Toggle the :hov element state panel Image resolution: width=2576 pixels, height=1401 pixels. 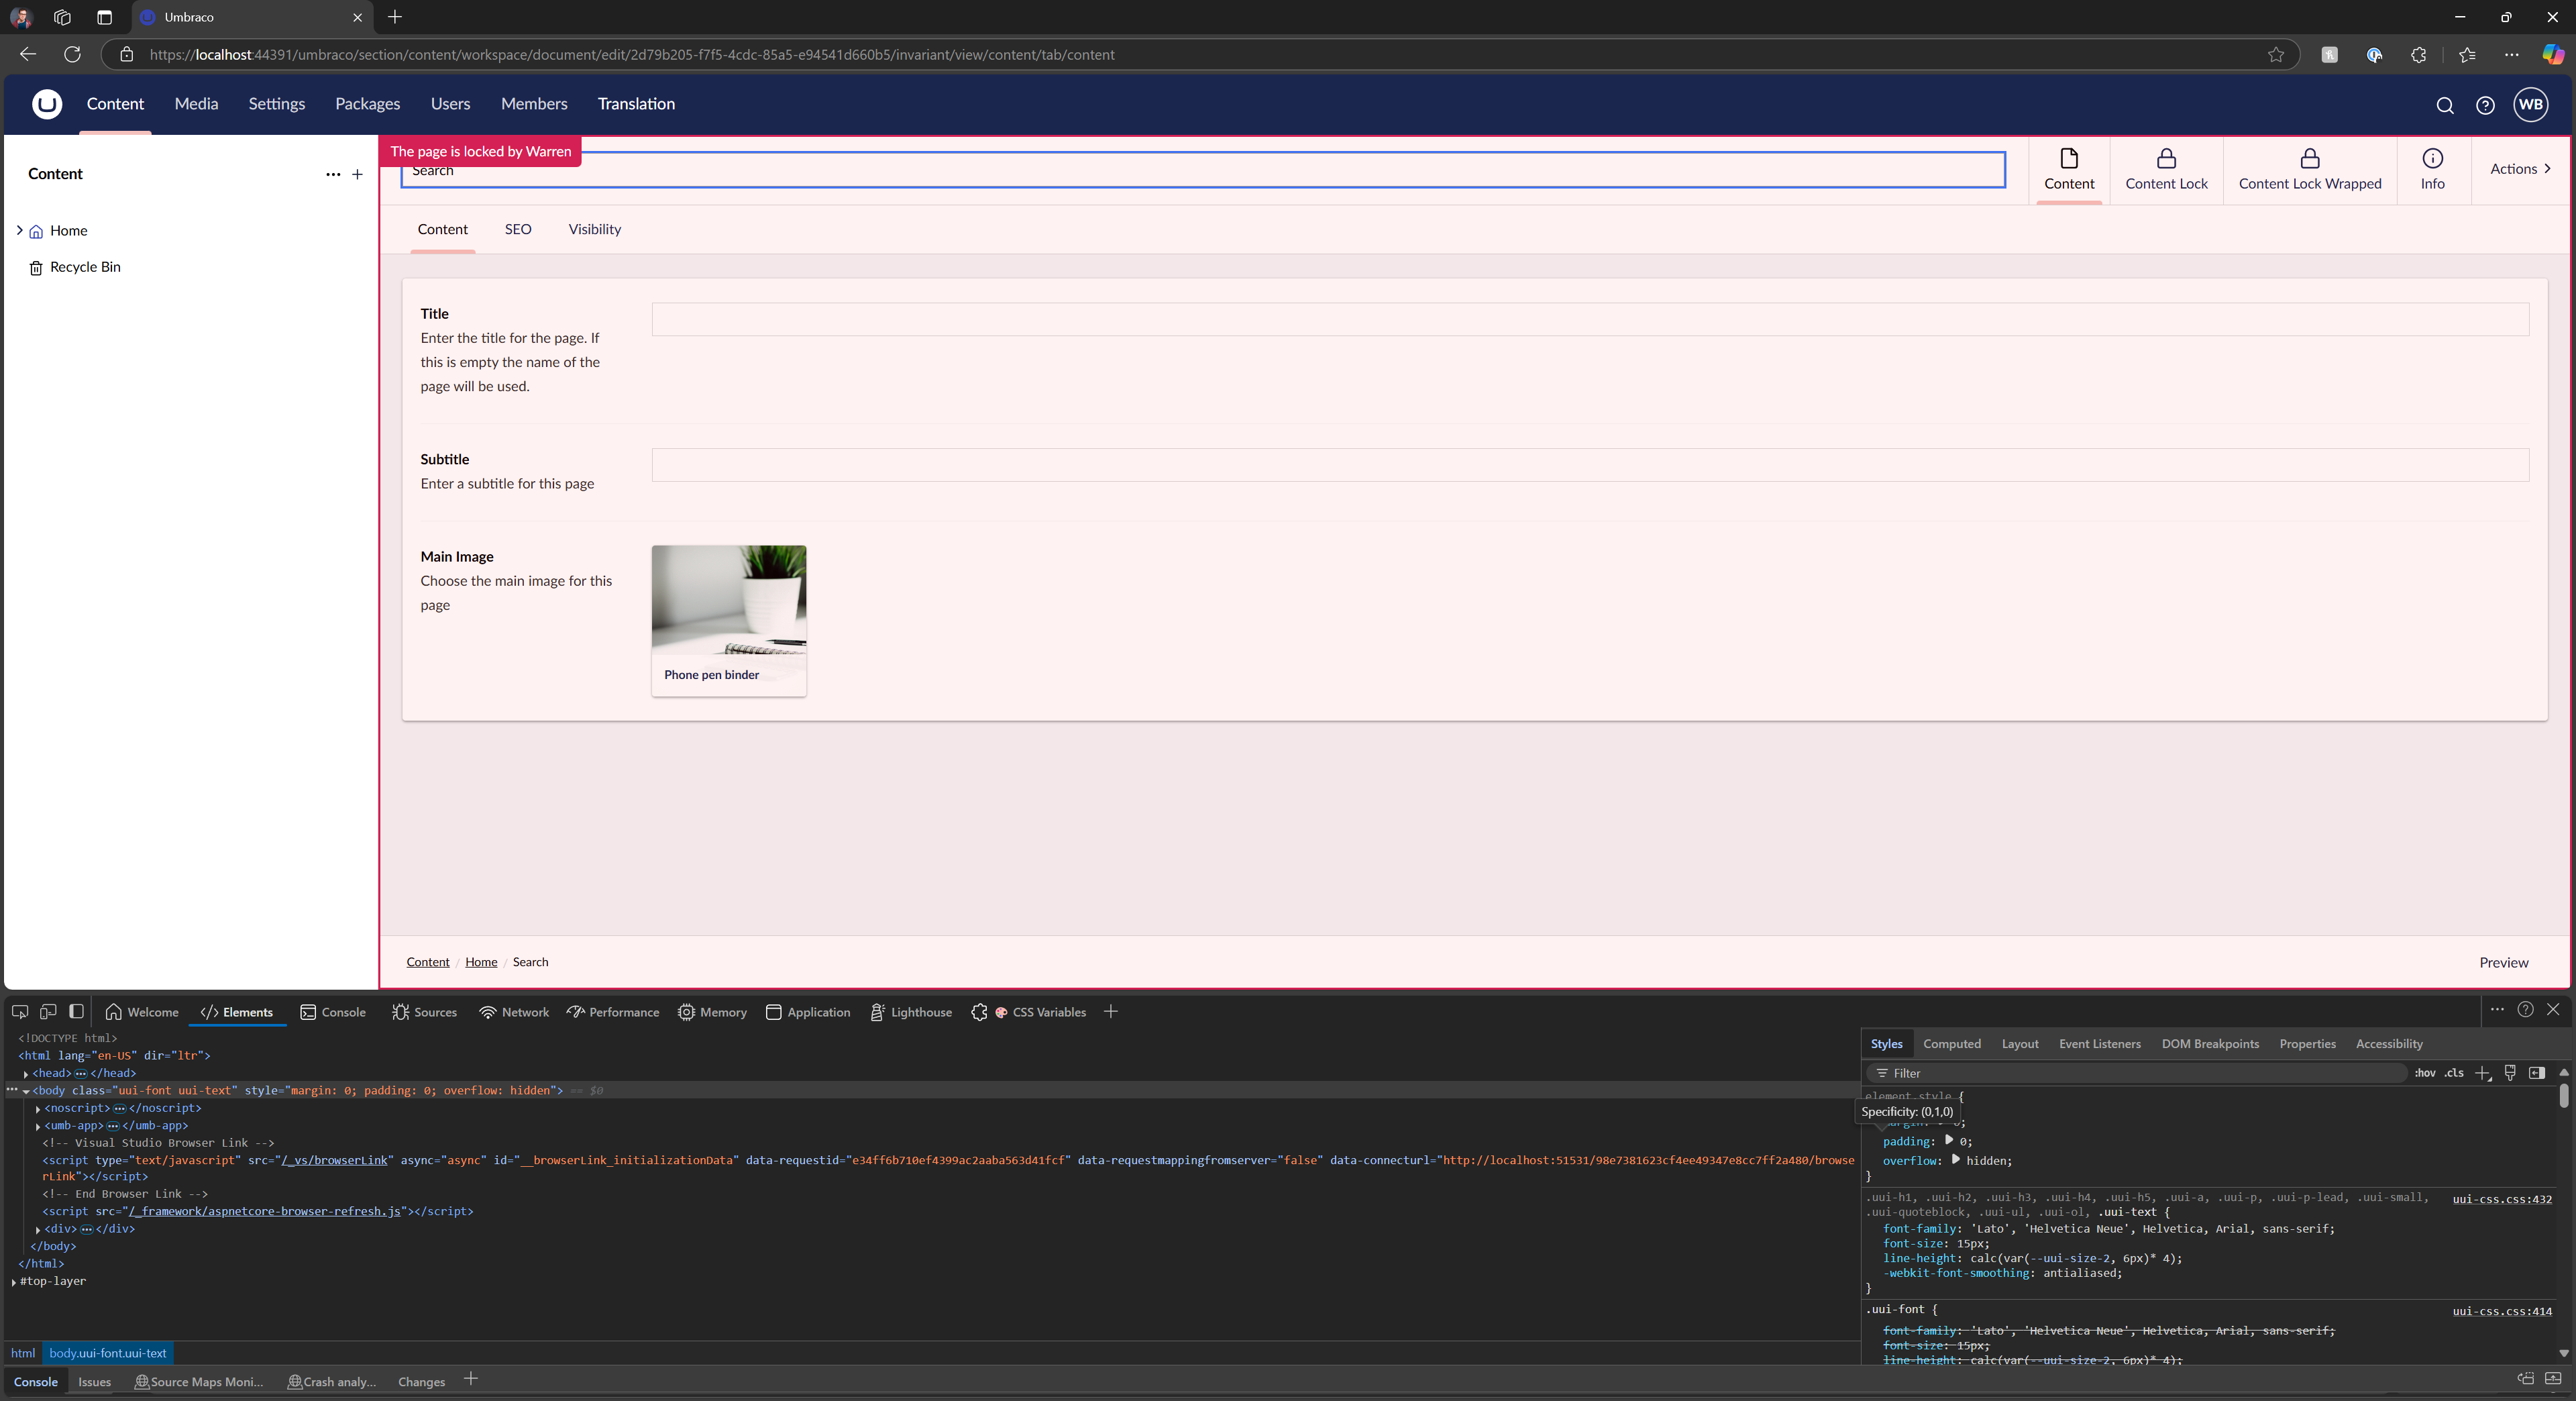point(2425,1073)
